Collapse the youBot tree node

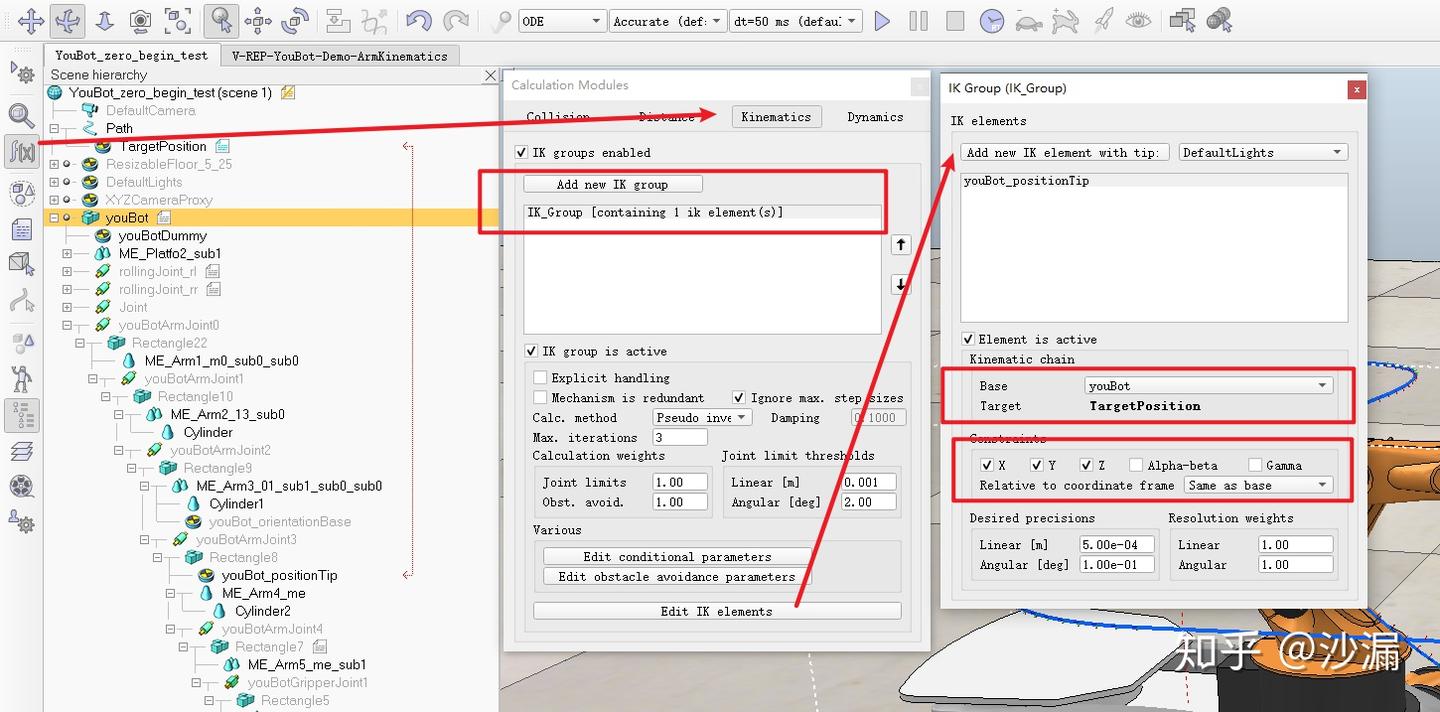click(54, 218)
